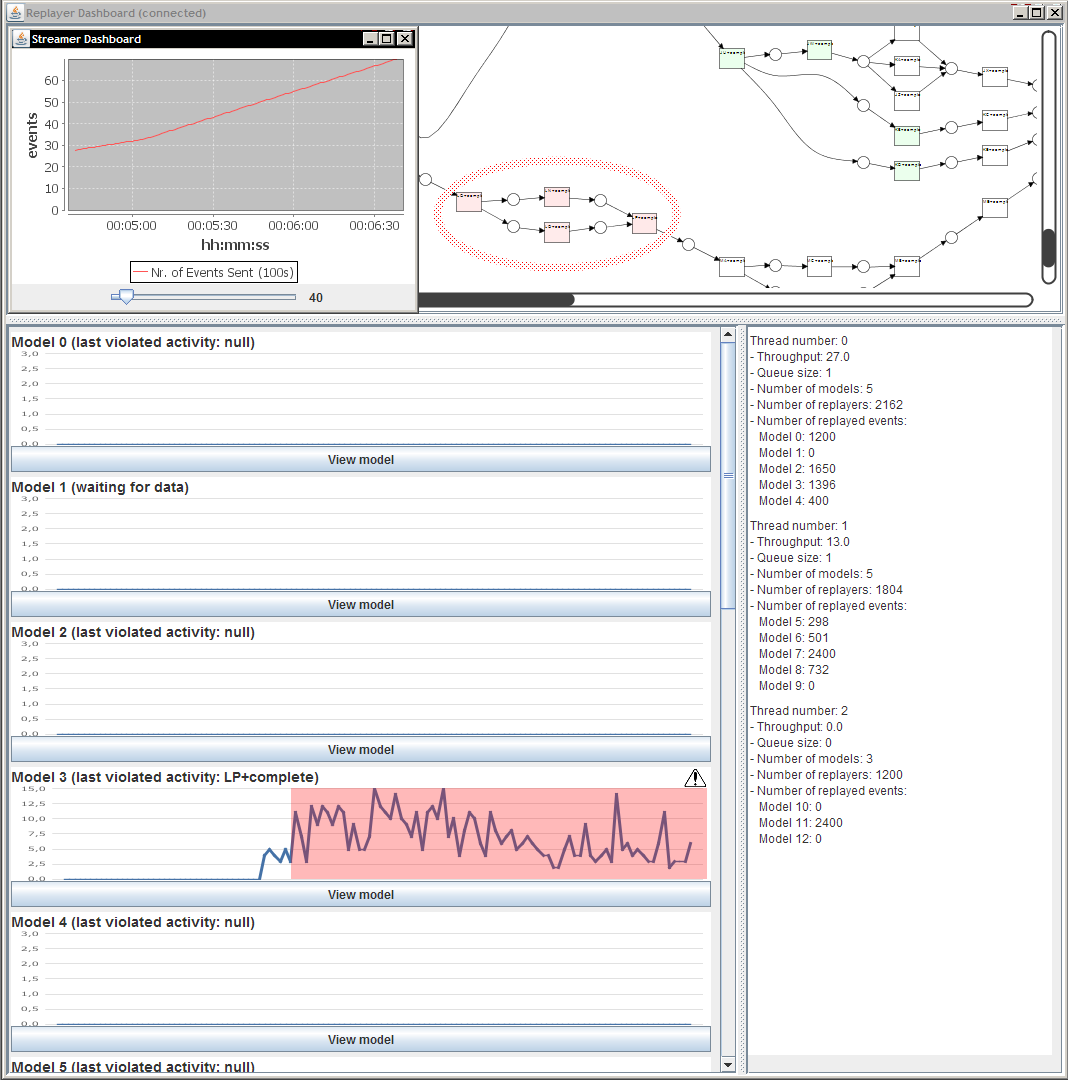Click the model list scrollbar down arrow
This screenshot has height=1080, width=1068.
(x=728, y=1065)
